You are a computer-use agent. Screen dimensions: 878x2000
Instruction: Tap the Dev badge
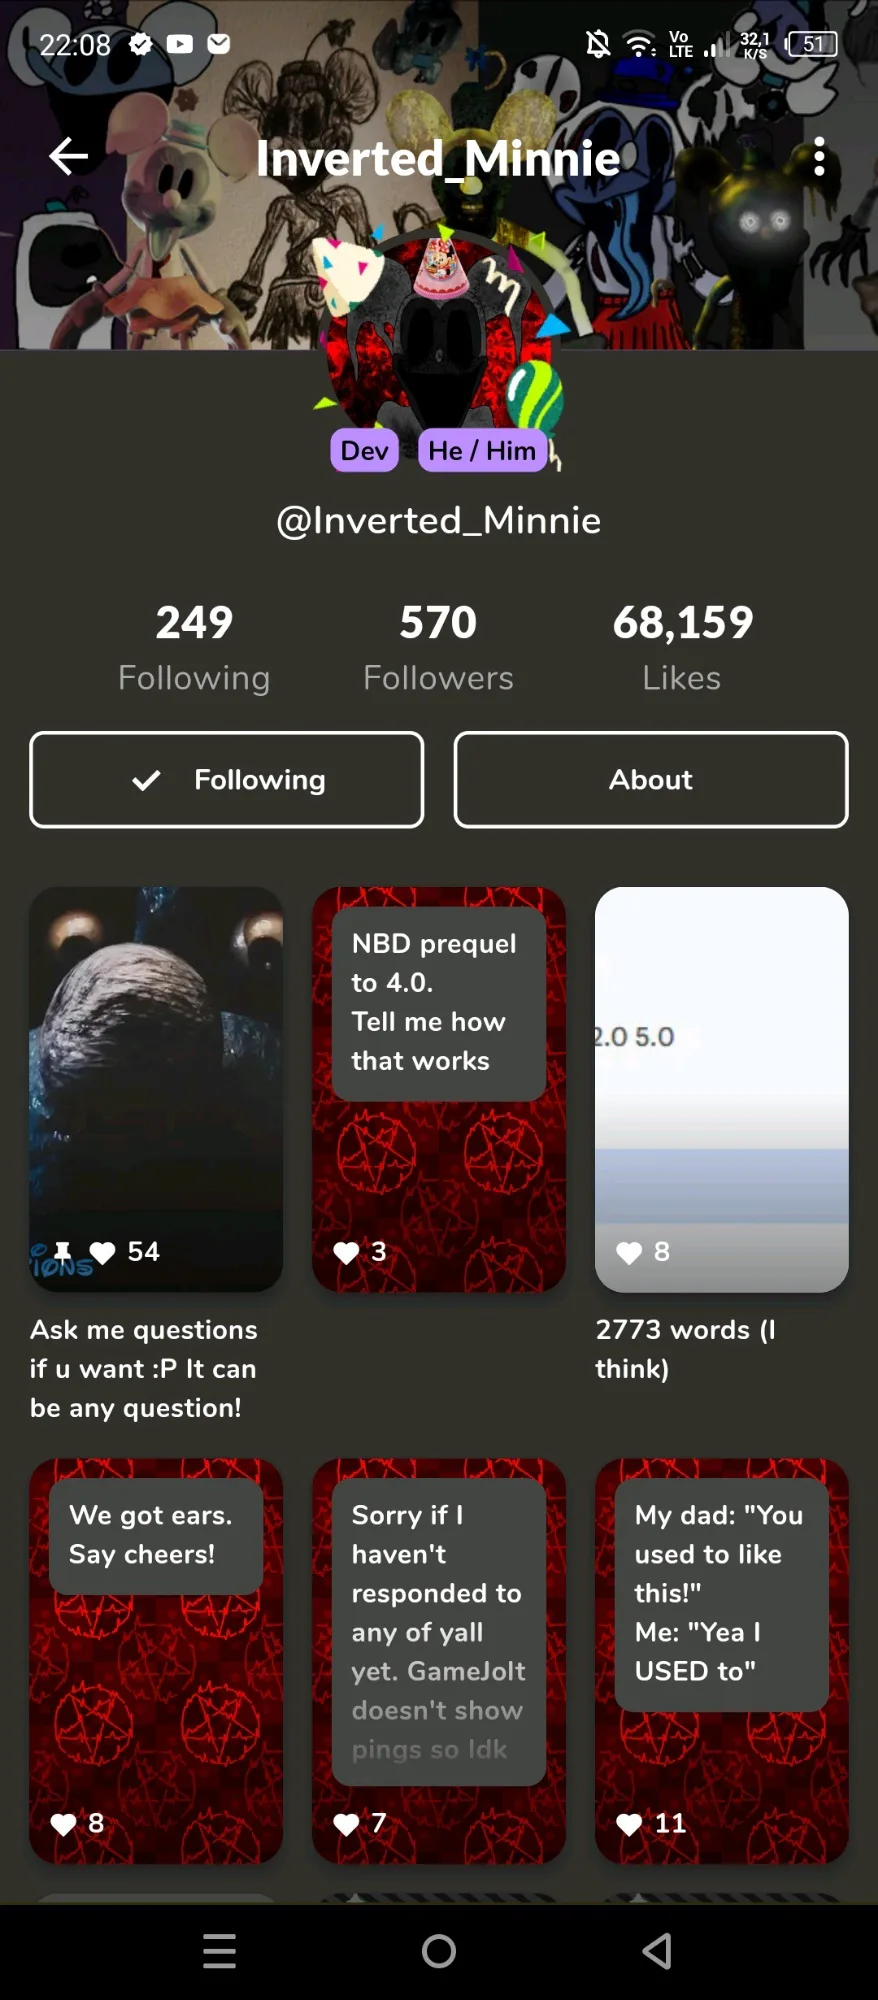[x=364, y=450]
